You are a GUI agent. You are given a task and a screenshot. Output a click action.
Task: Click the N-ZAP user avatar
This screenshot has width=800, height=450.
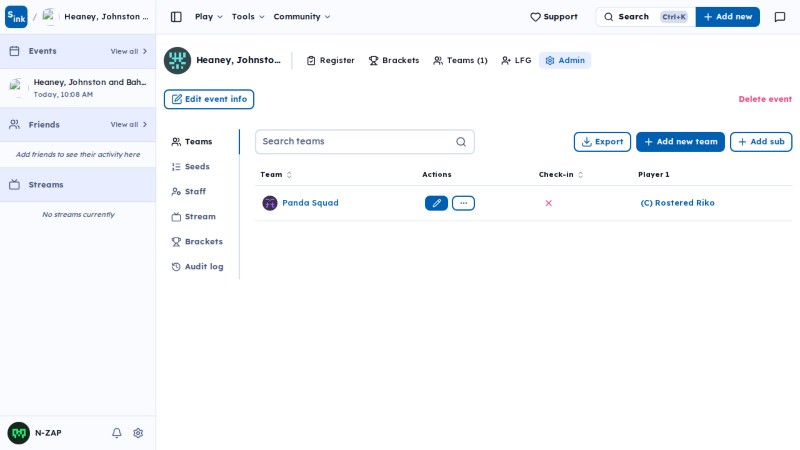(x=19, y=433)
